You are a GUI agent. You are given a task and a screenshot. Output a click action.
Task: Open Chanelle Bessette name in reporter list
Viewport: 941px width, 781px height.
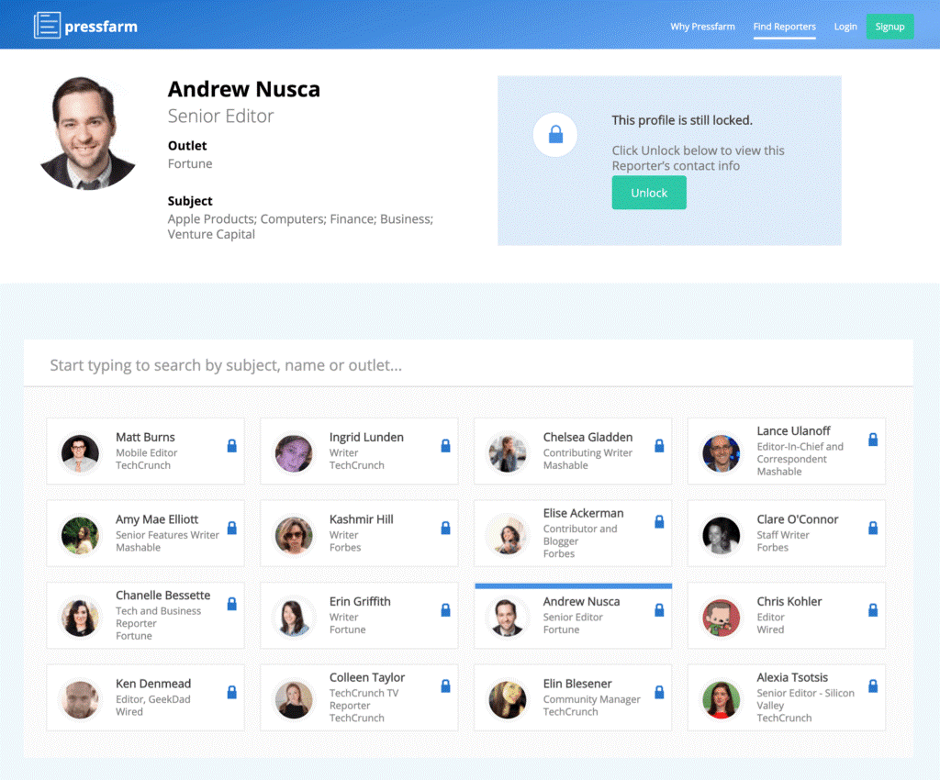coord(163,596)
